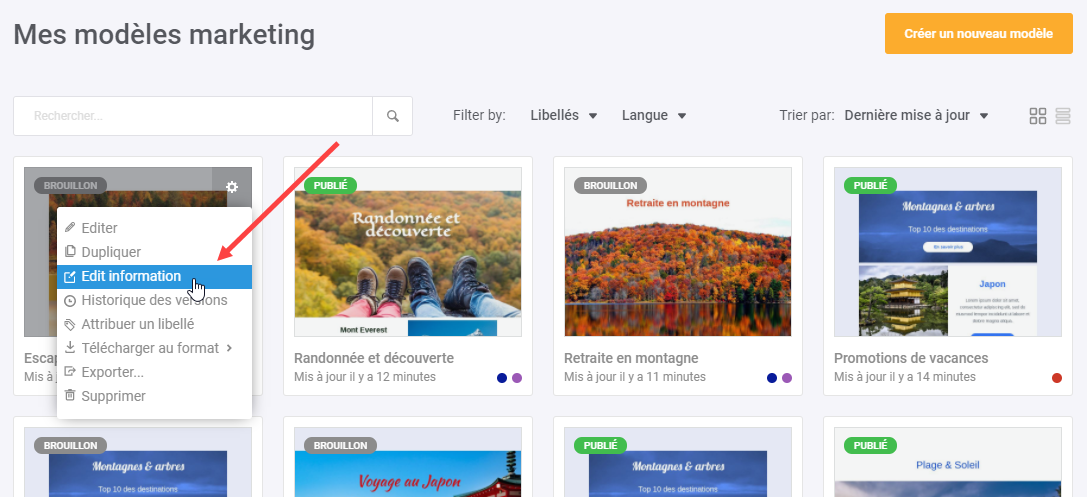Viewport: 1087px width, 497px height.
Task: Open Voyage au Japon template thumbnail
Action: (x=408, y=462)
